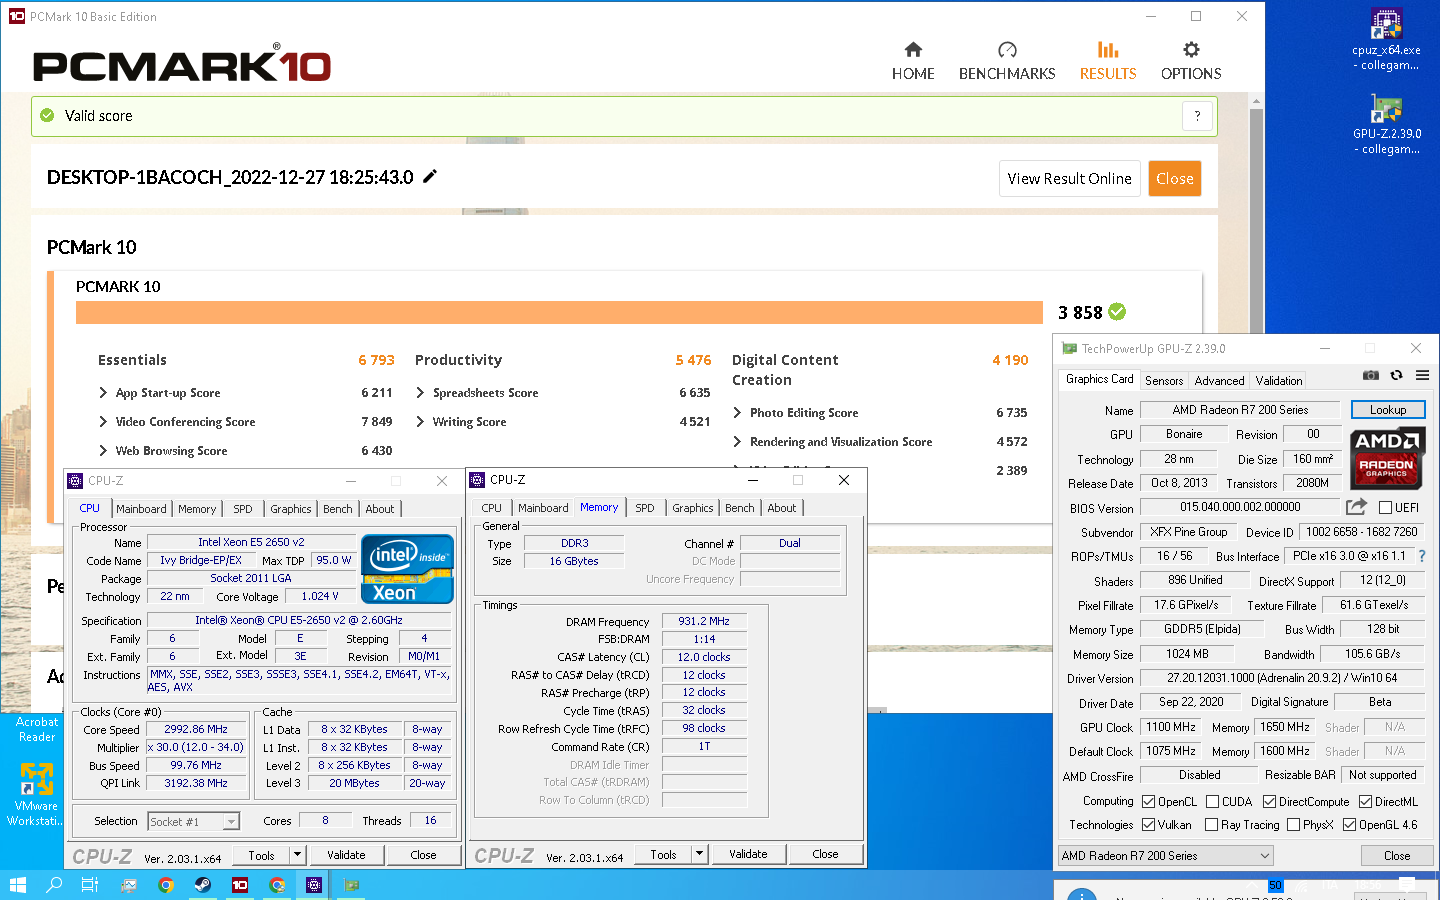Click the question mark help button
The width and height of the screenshot is (1440, 900).
[1197, 116]
